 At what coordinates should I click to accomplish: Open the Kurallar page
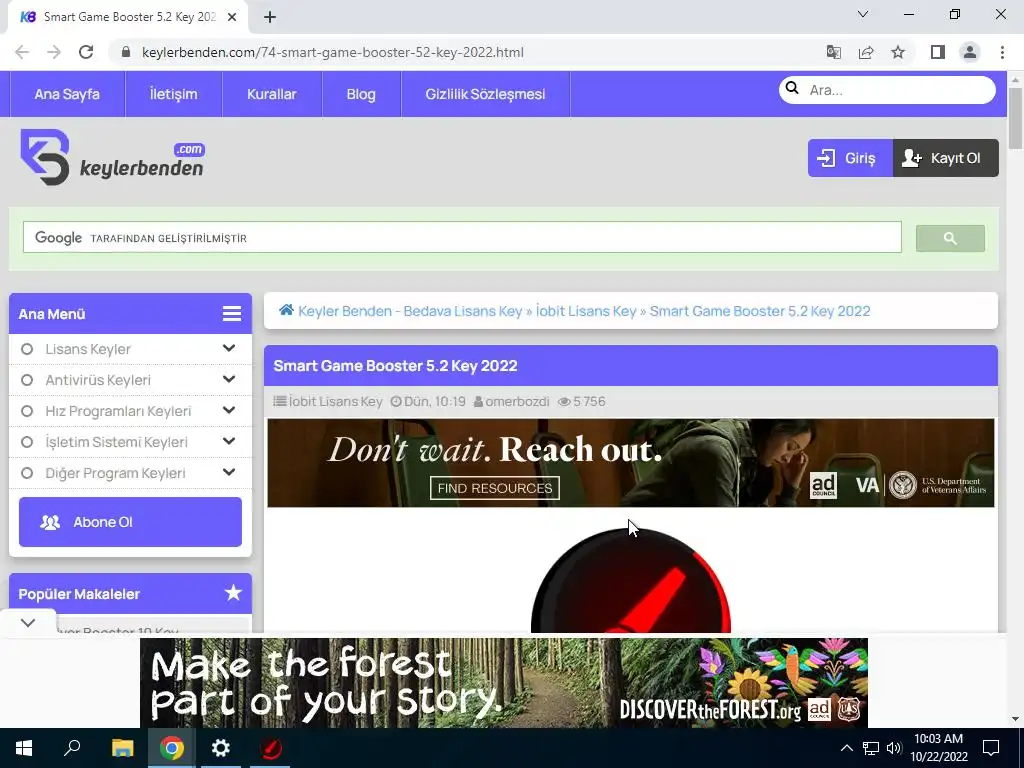click(x=272, y=94)
